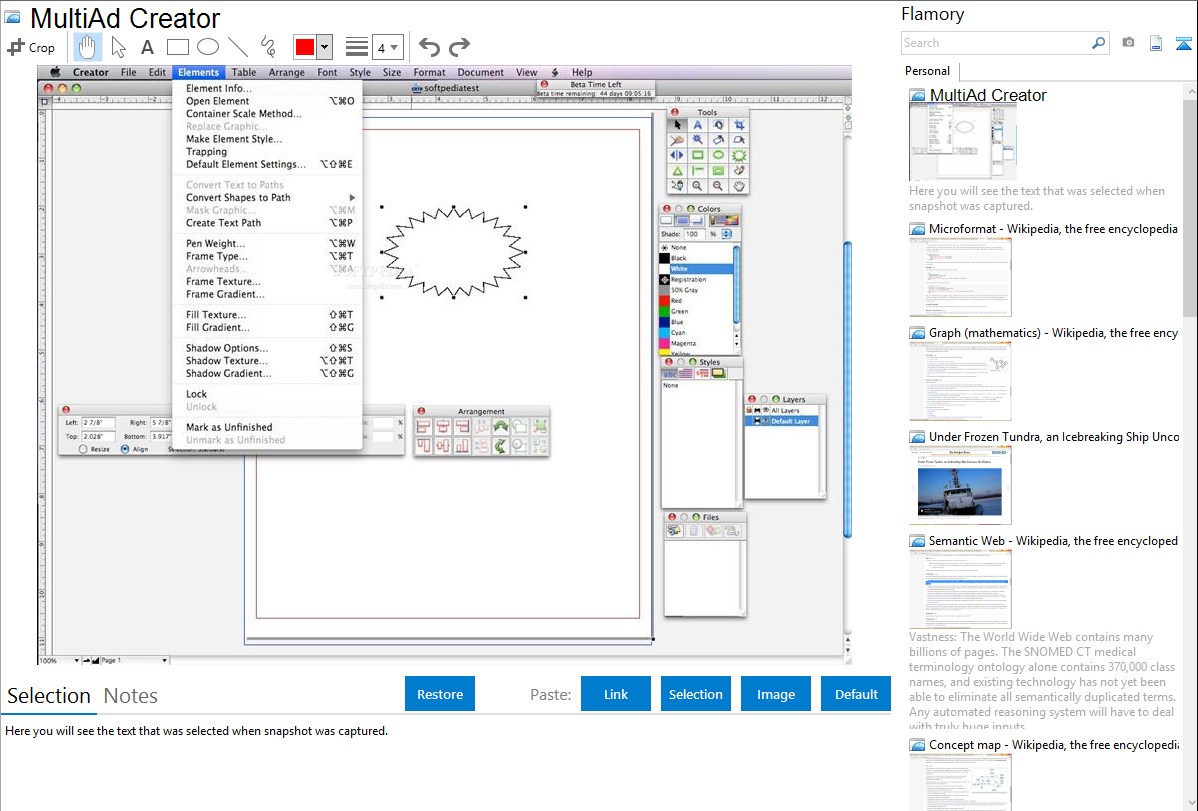Pick the triangle polygon tool in Tools palette
The height and width of the screenshot is (811, 1198).
click(x=678, y=170)
